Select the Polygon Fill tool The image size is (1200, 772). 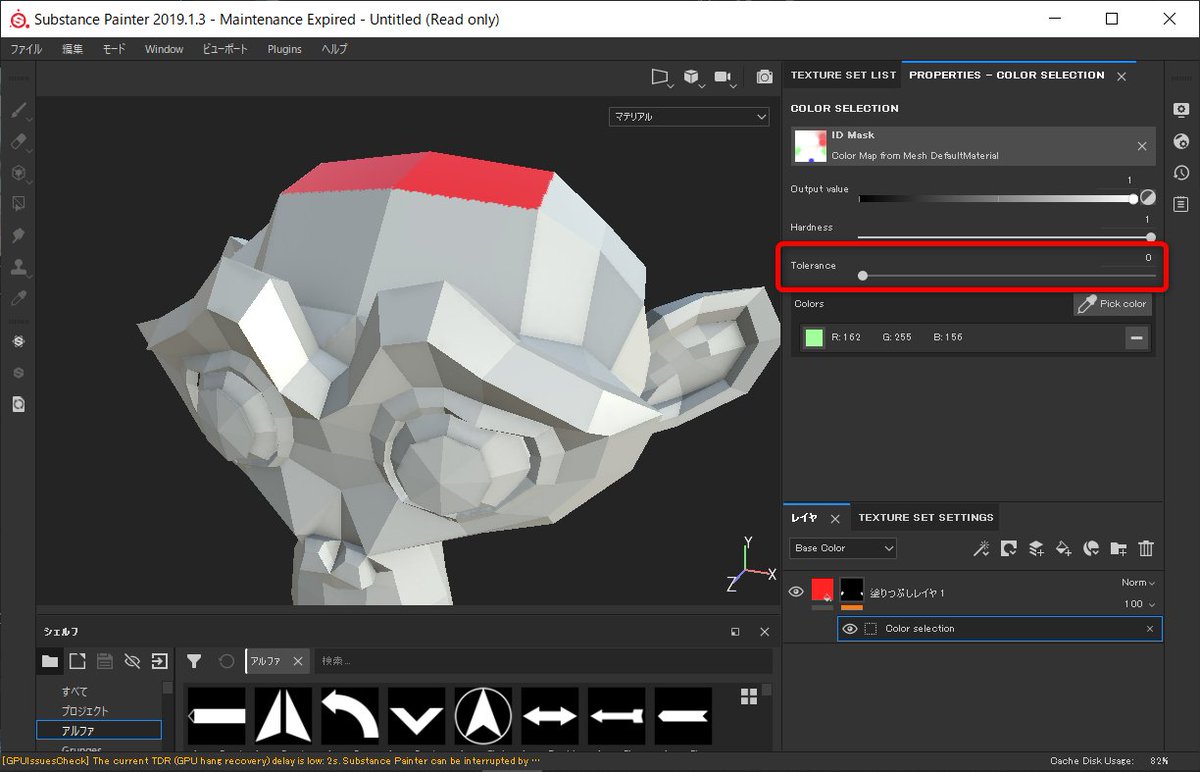18,204
